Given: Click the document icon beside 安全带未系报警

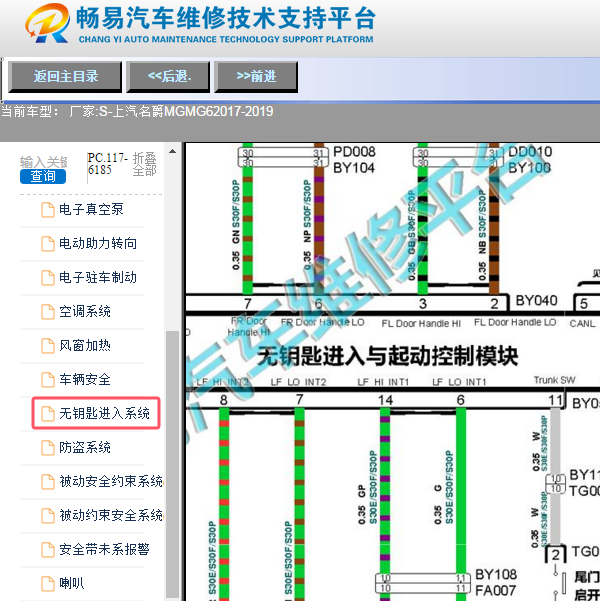Looking at the screenshot, I should (48, 550).
